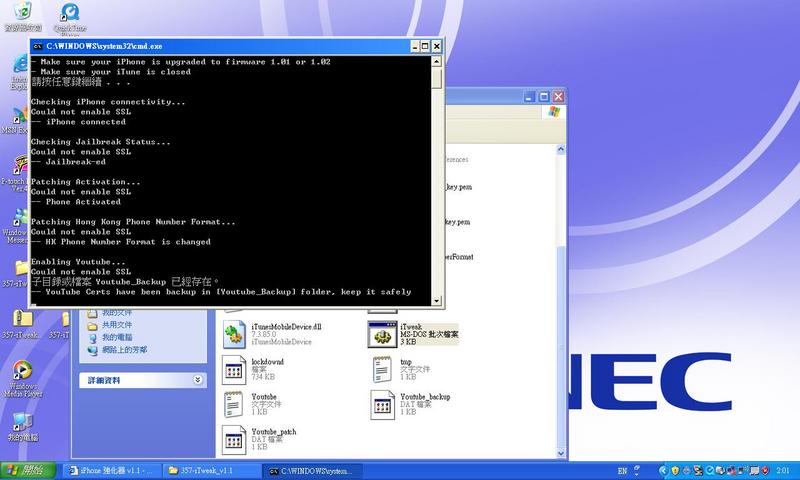The image size is (800, 480).
Task: Open 共用文件 link in Explorer sidebar
Action: point(117,325)
